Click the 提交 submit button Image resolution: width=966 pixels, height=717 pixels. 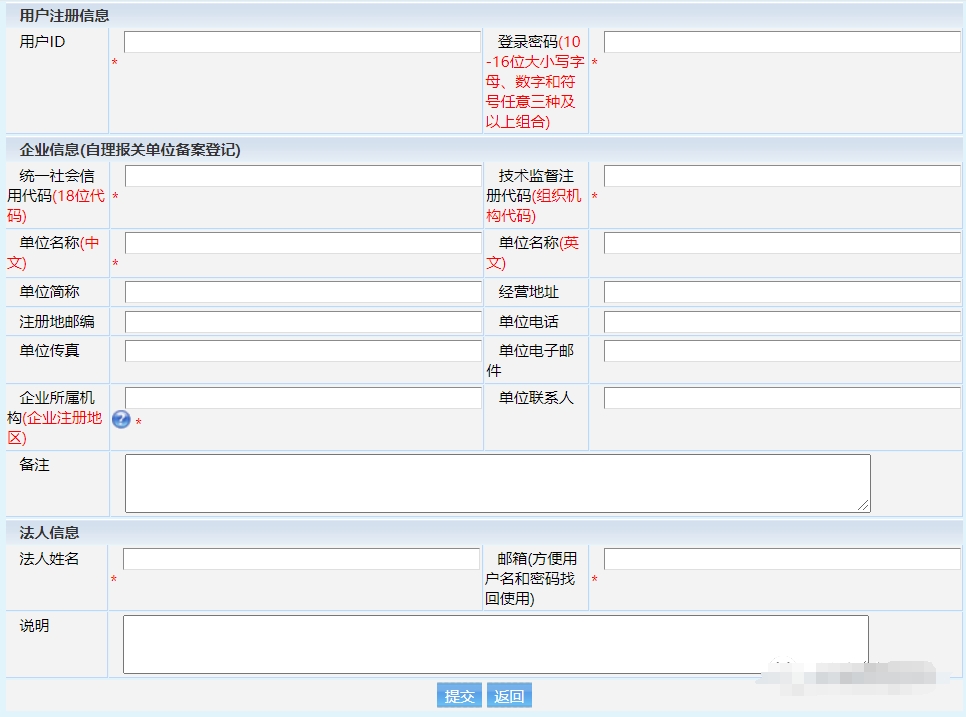coord(459,696)
